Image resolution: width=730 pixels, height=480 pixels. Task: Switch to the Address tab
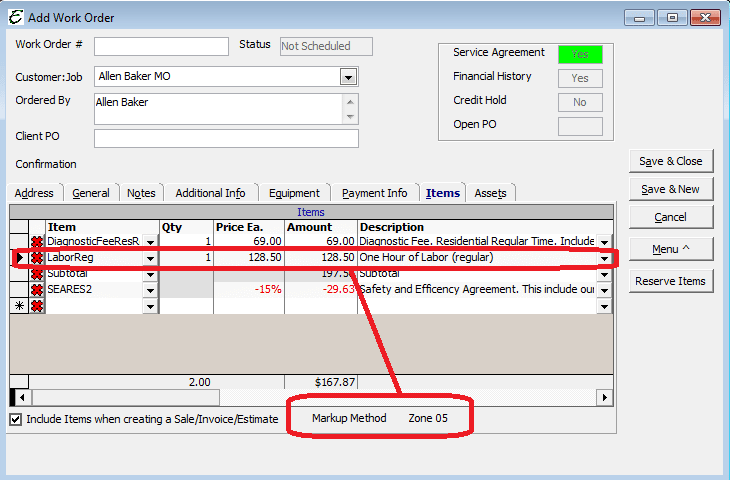[x=34, y=193]
